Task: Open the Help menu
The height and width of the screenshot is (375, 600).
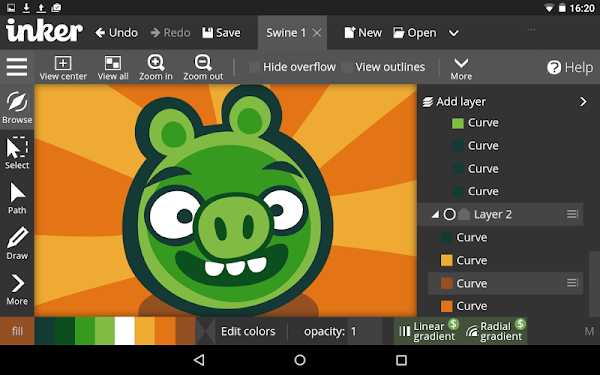Action: (x=570, y=67)
